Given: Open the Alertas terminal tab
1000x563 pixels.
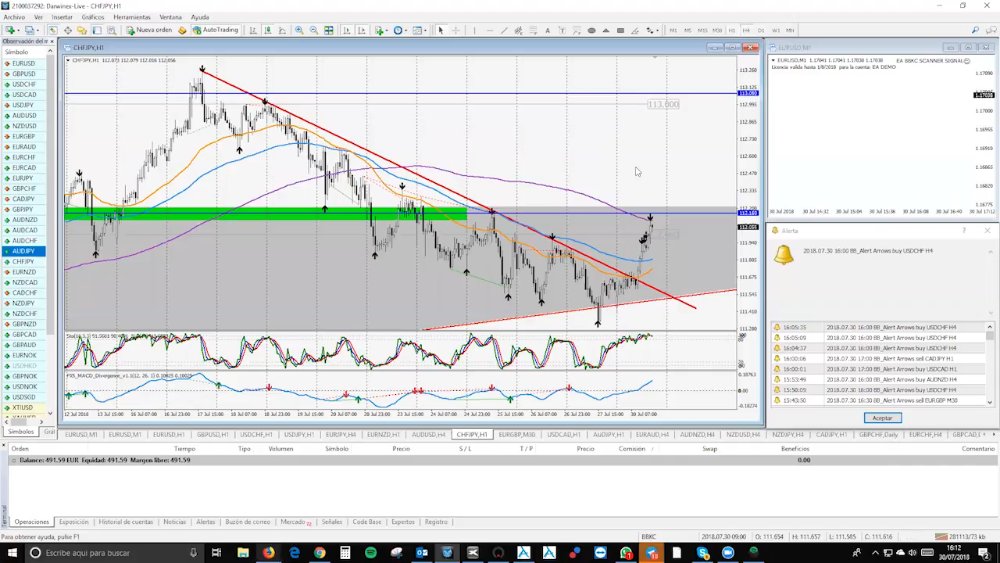Looking at the screenshot, I should click(205, 522).
